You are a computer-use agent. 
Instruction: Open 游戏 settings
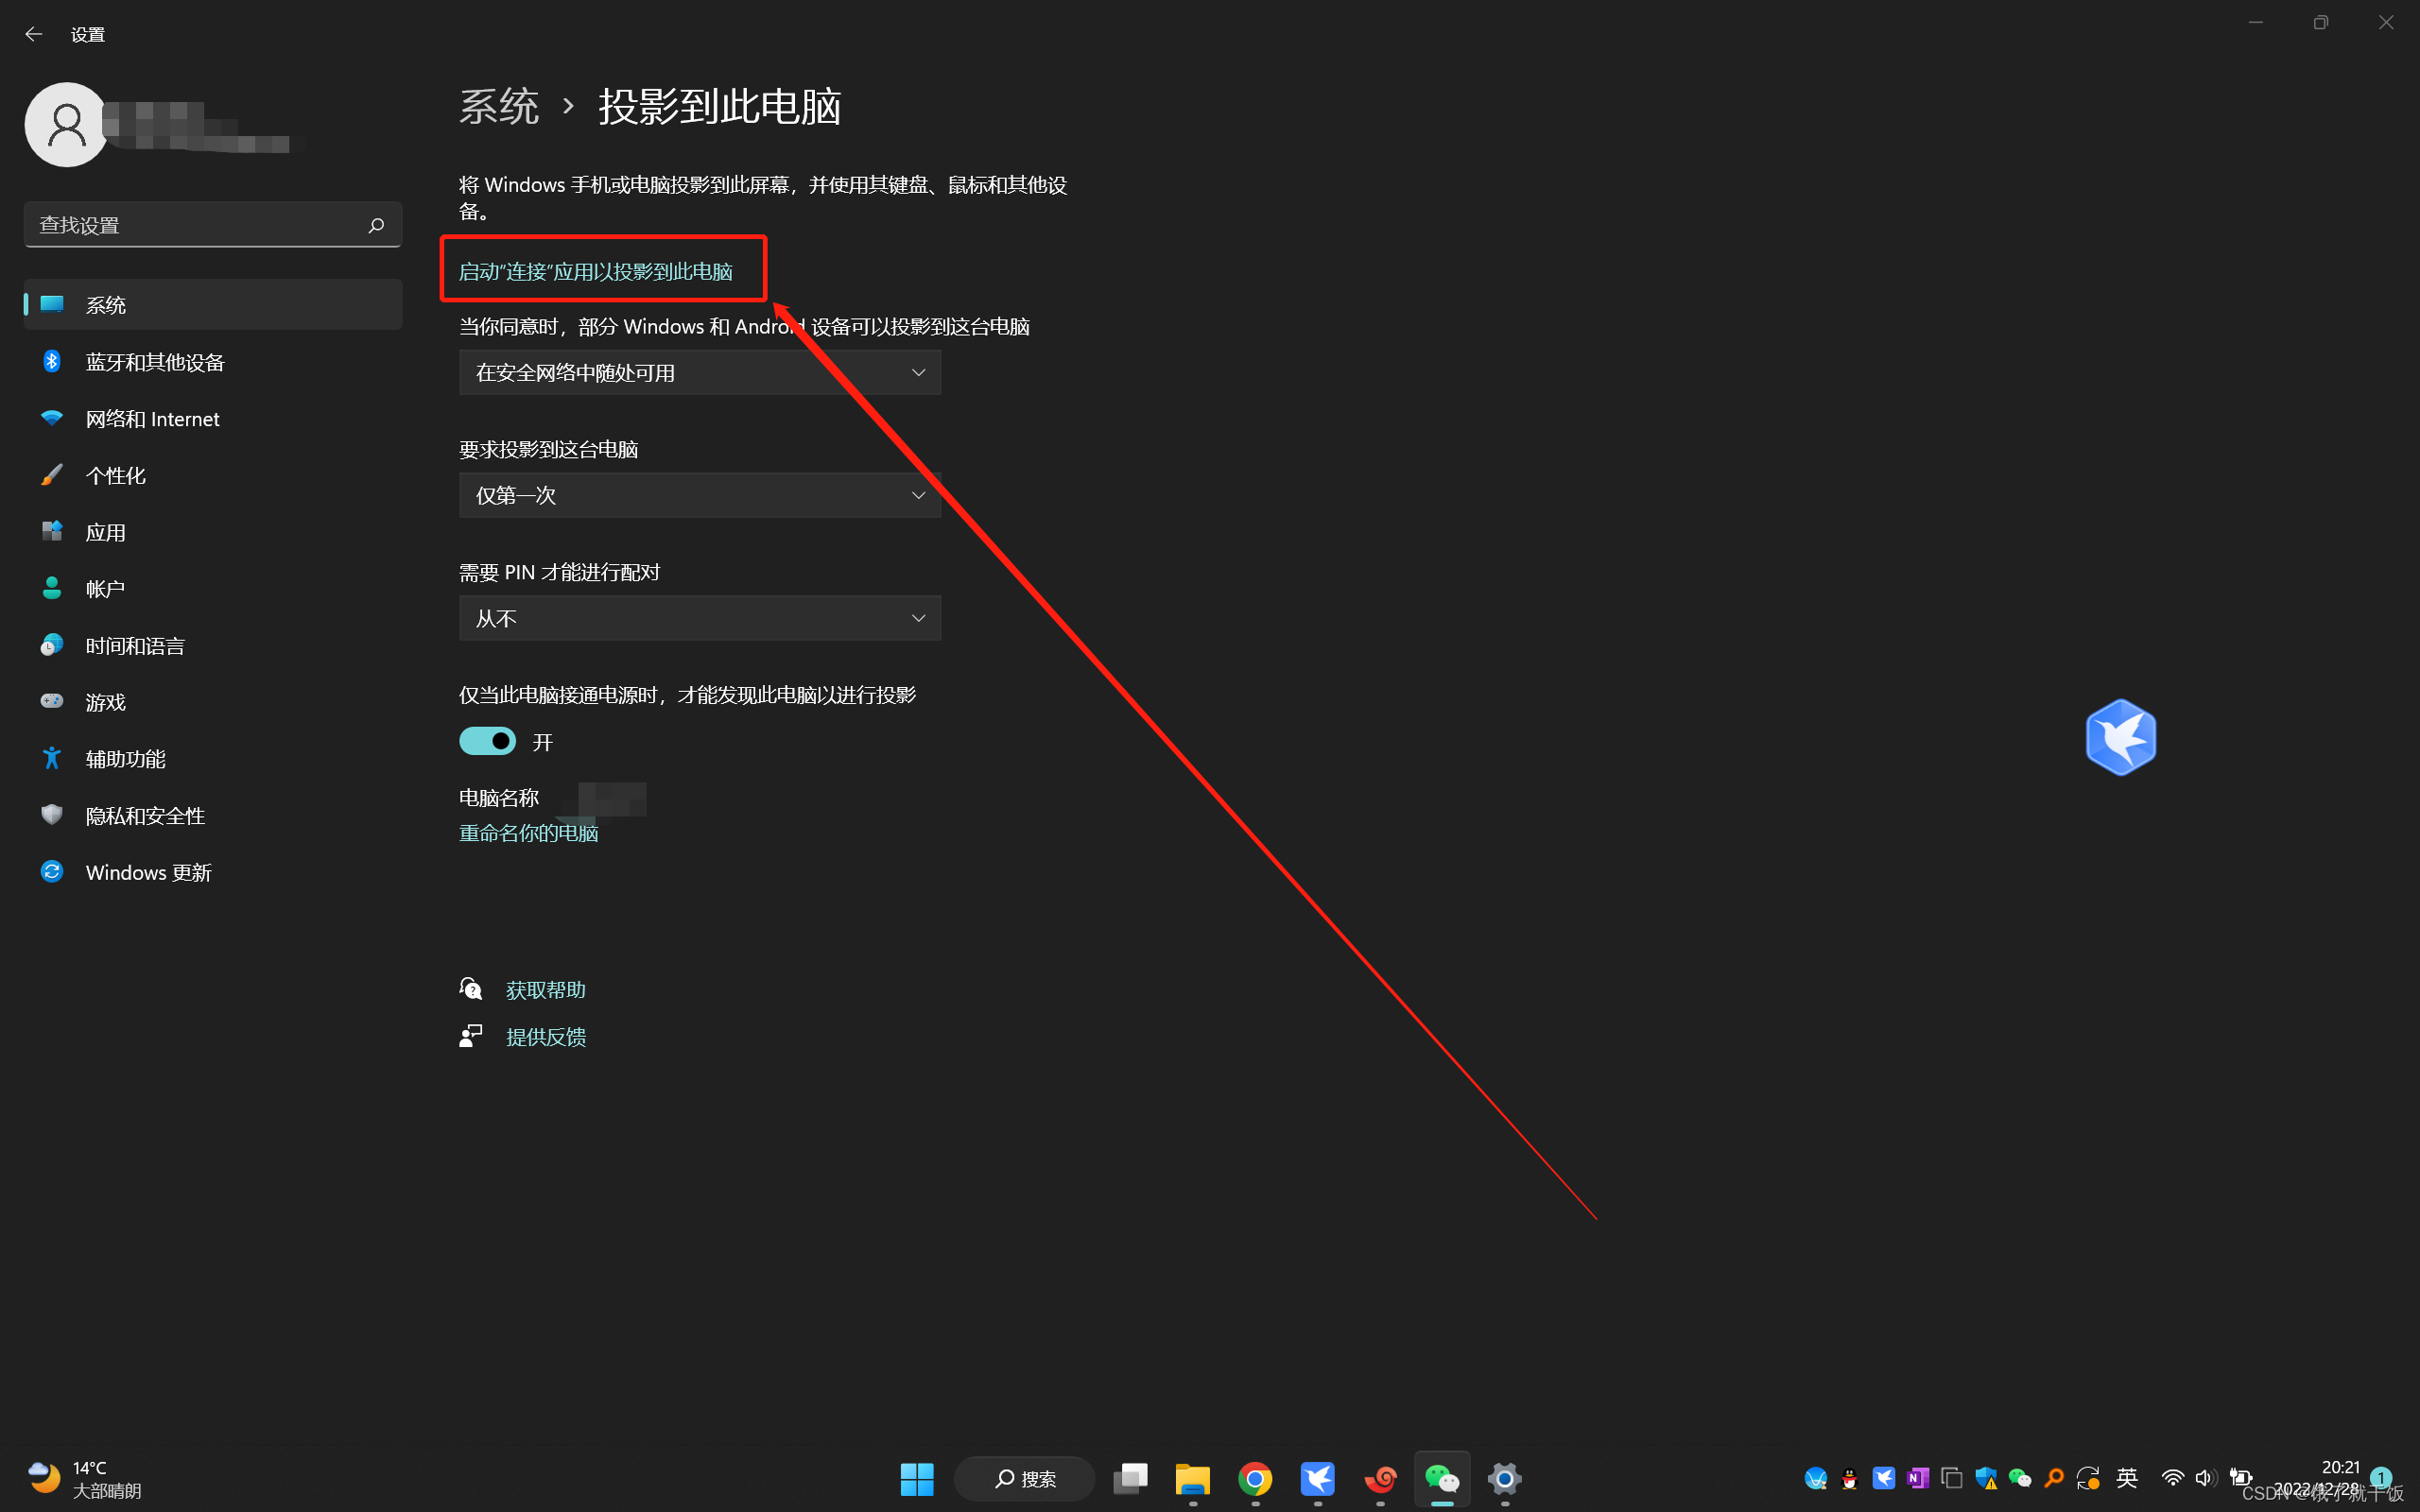coord(212,702)
